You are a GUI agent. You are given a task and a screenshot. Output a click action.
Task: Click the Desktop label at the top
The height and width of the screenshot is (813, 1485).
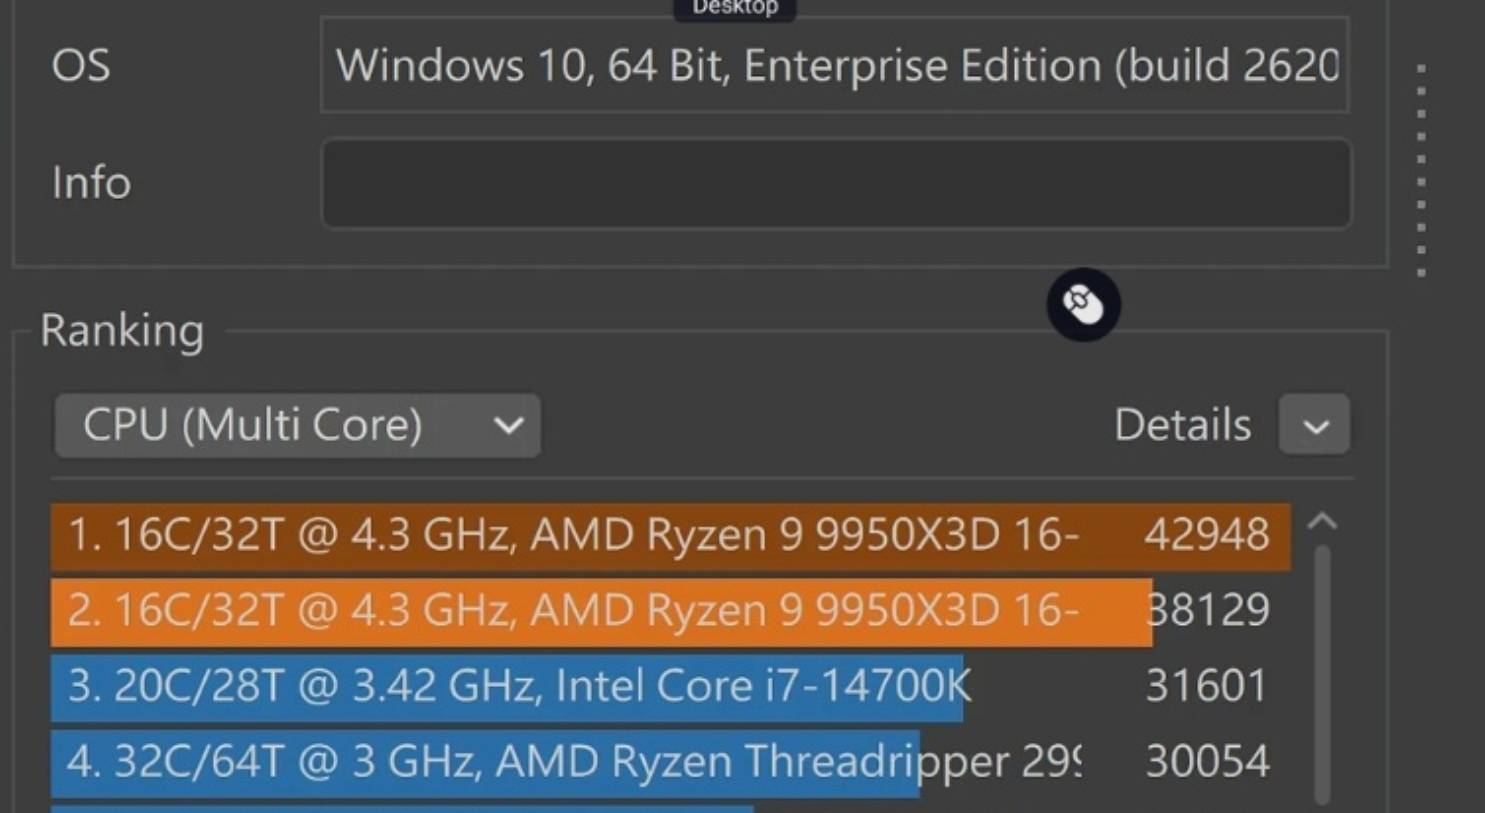(735, 8)
